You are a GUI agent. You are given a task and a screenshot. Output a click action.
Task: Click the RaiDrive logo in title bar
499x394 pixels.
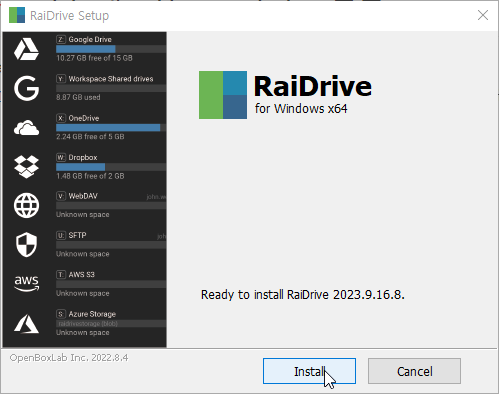[x=17, y=15]
